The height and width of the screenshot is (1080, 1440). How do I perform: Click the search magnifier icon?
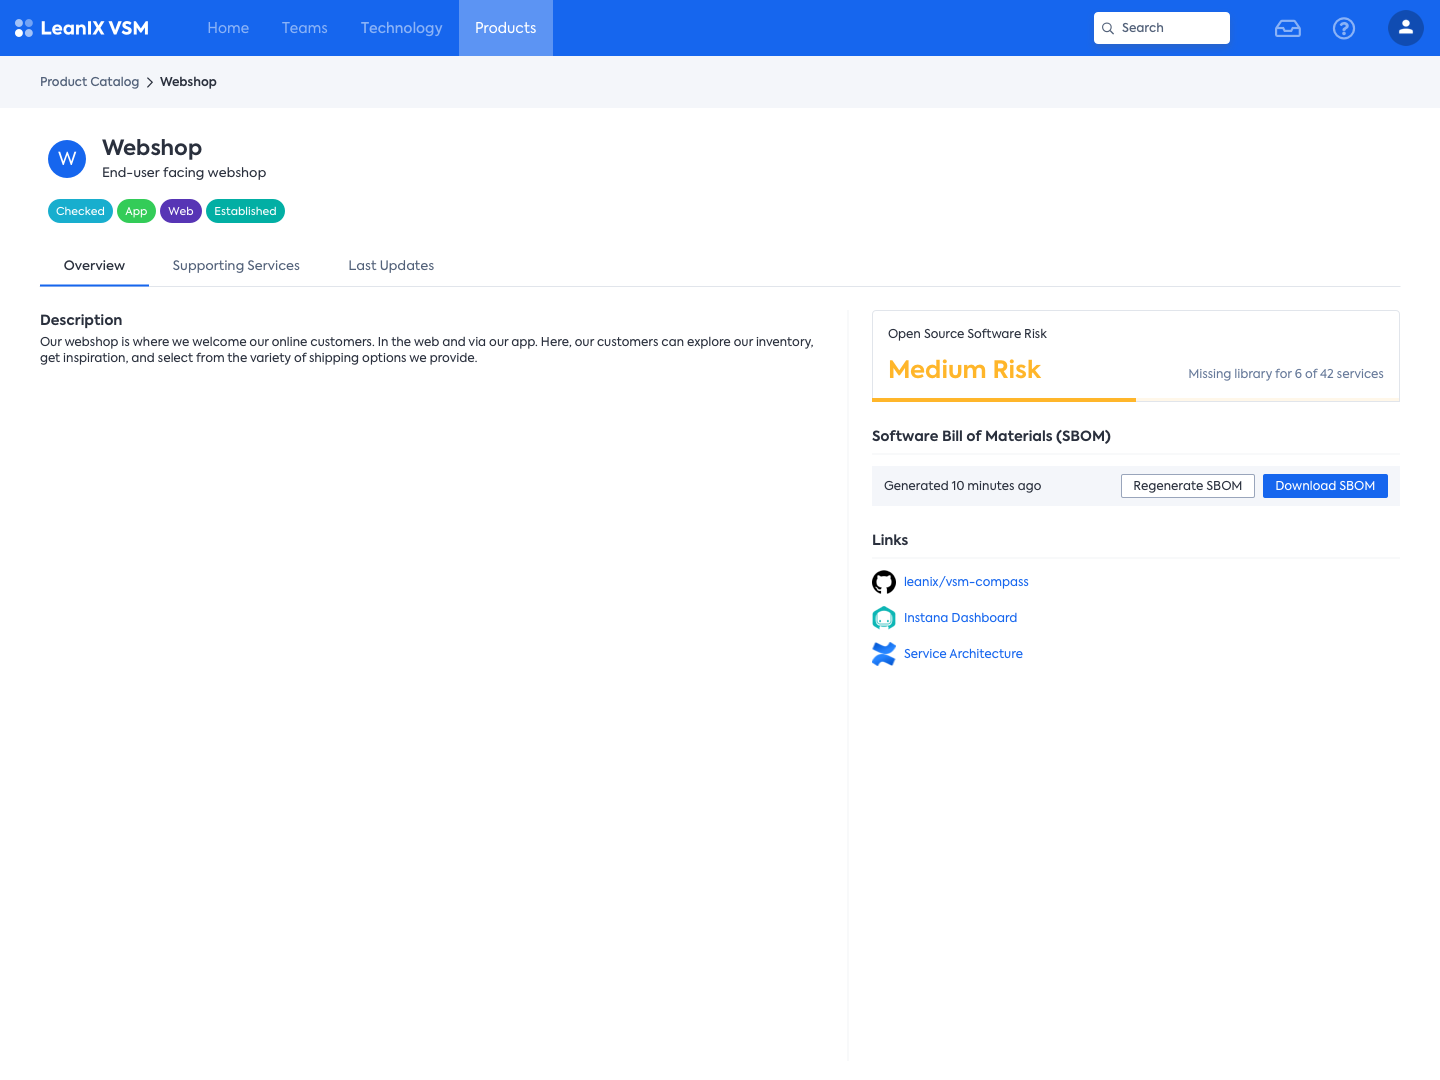(1108, 28)
